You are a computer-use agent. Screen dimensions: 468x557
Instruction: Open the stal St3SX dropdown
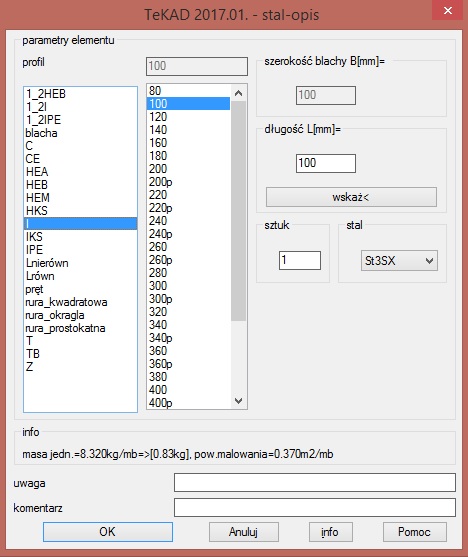[x=399, y=261]
